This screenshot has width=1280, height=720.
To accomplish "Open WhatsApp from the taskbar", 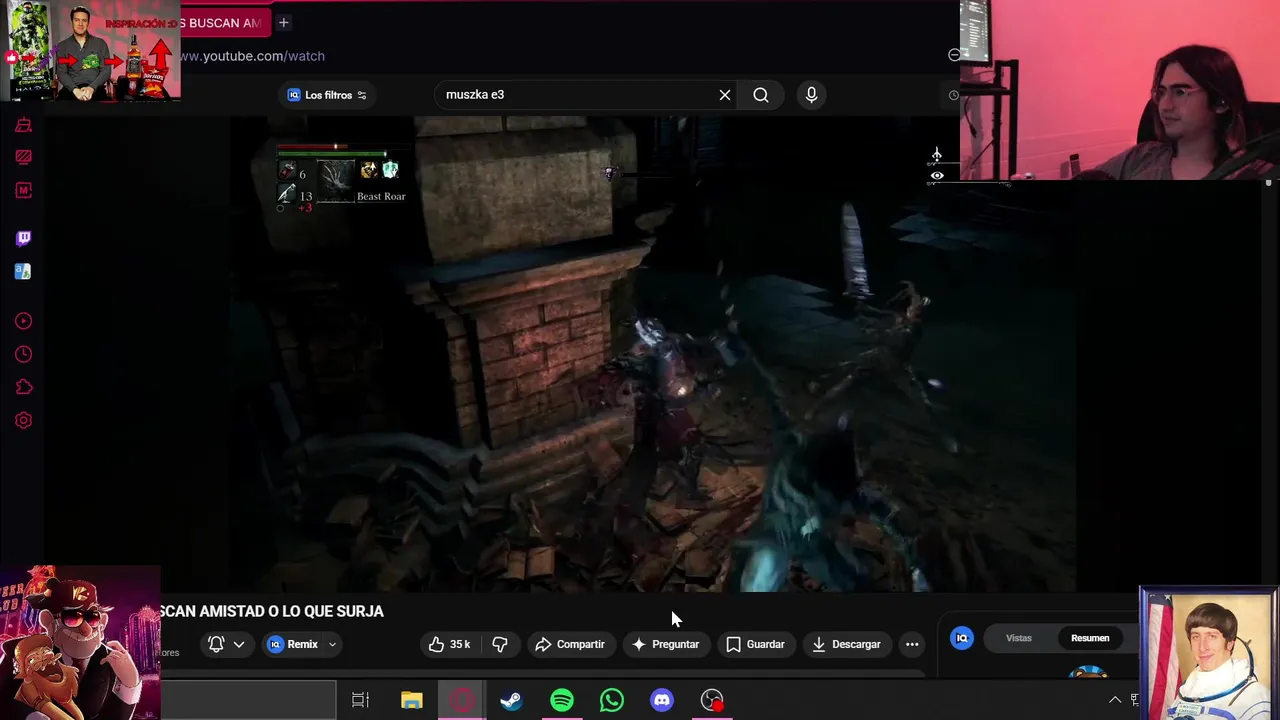I will (612, 700).
